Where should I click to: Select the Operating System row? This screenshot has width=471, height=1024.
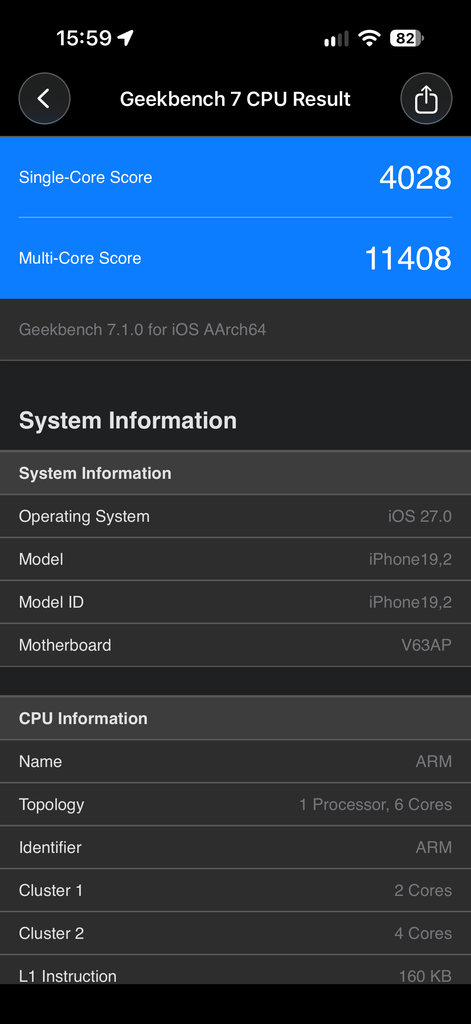[235, 517]
